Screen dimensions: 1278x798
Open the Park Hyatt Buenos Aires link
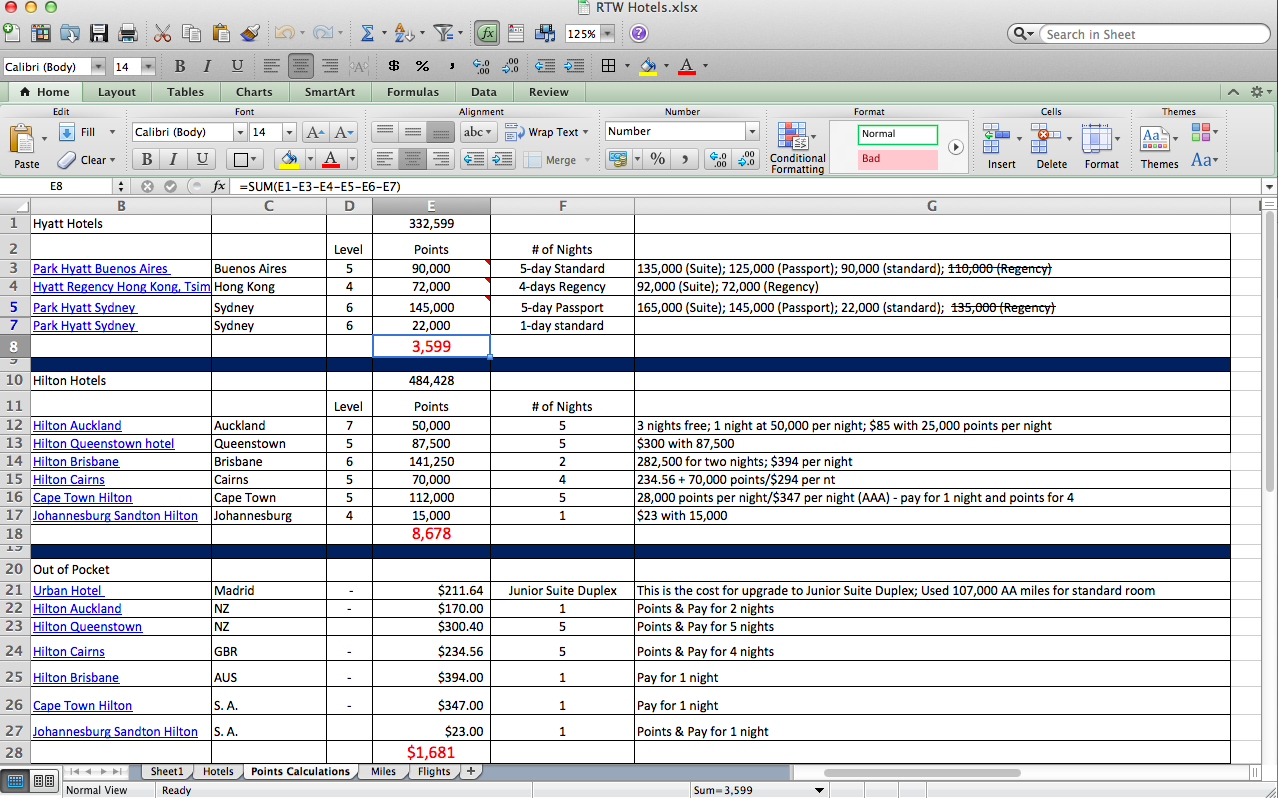click(100, 269)
